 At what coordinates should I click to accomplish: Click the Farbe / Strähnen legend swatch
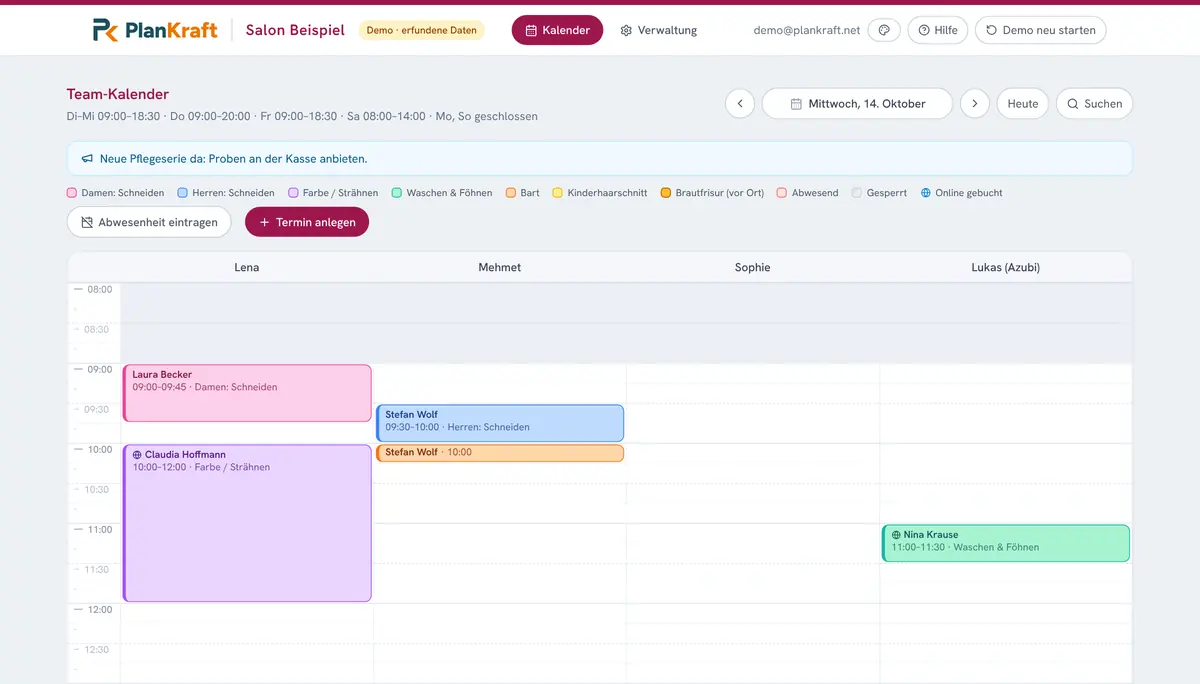coord(294,193)
